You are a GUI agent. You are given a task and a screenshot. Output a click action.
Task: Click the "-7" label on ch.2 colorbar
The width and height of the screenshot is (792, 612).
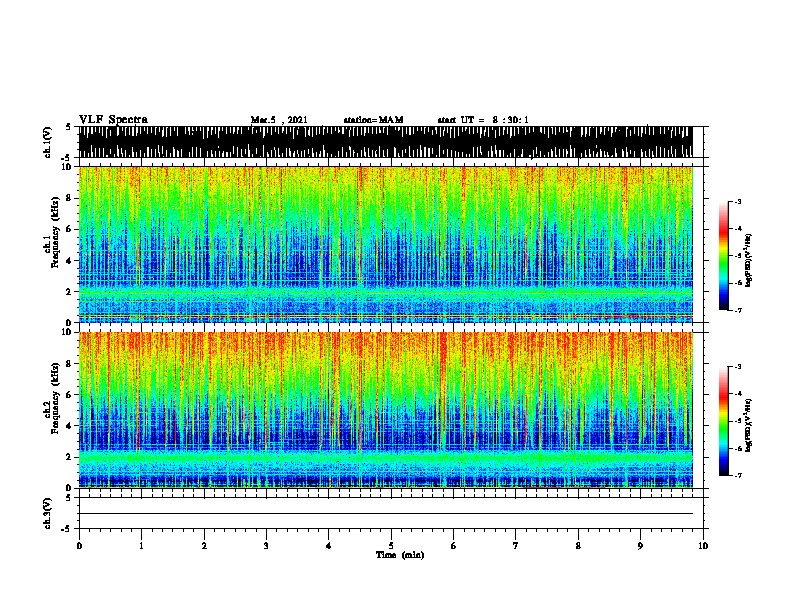[x=738, y=476]
